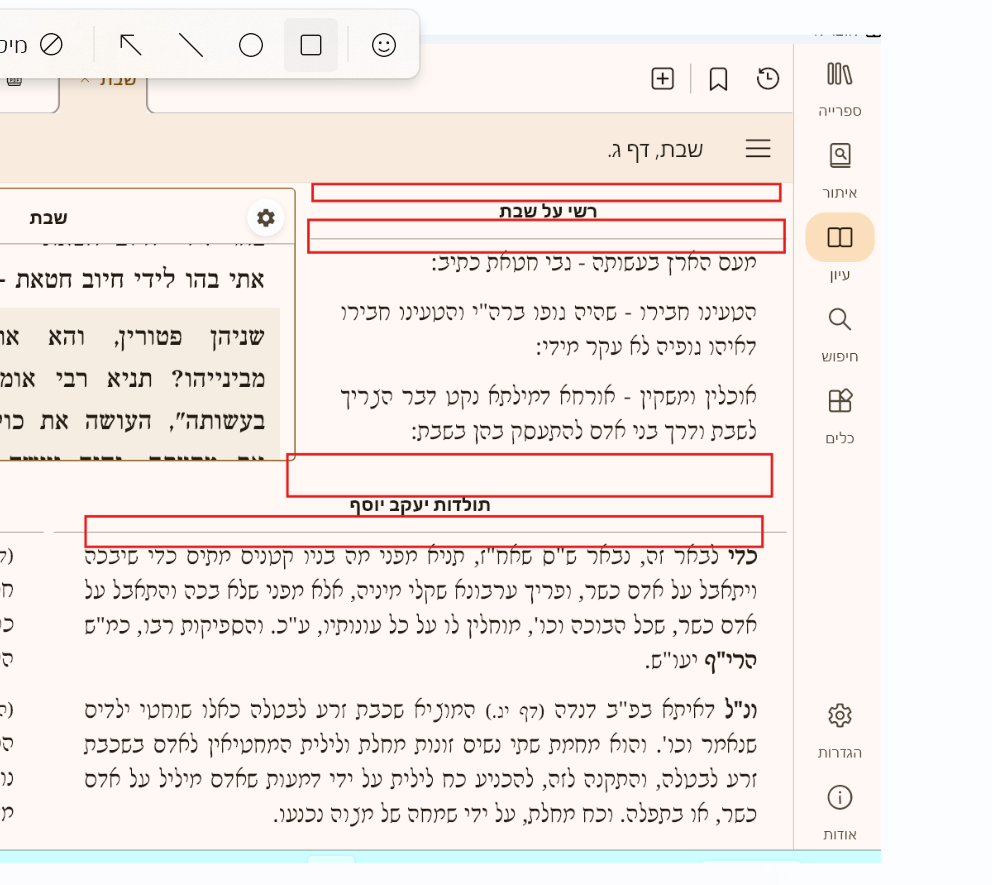This screenshot has height=885, width=992.
Task: Select the circle annotation tool
Action: 251,45
